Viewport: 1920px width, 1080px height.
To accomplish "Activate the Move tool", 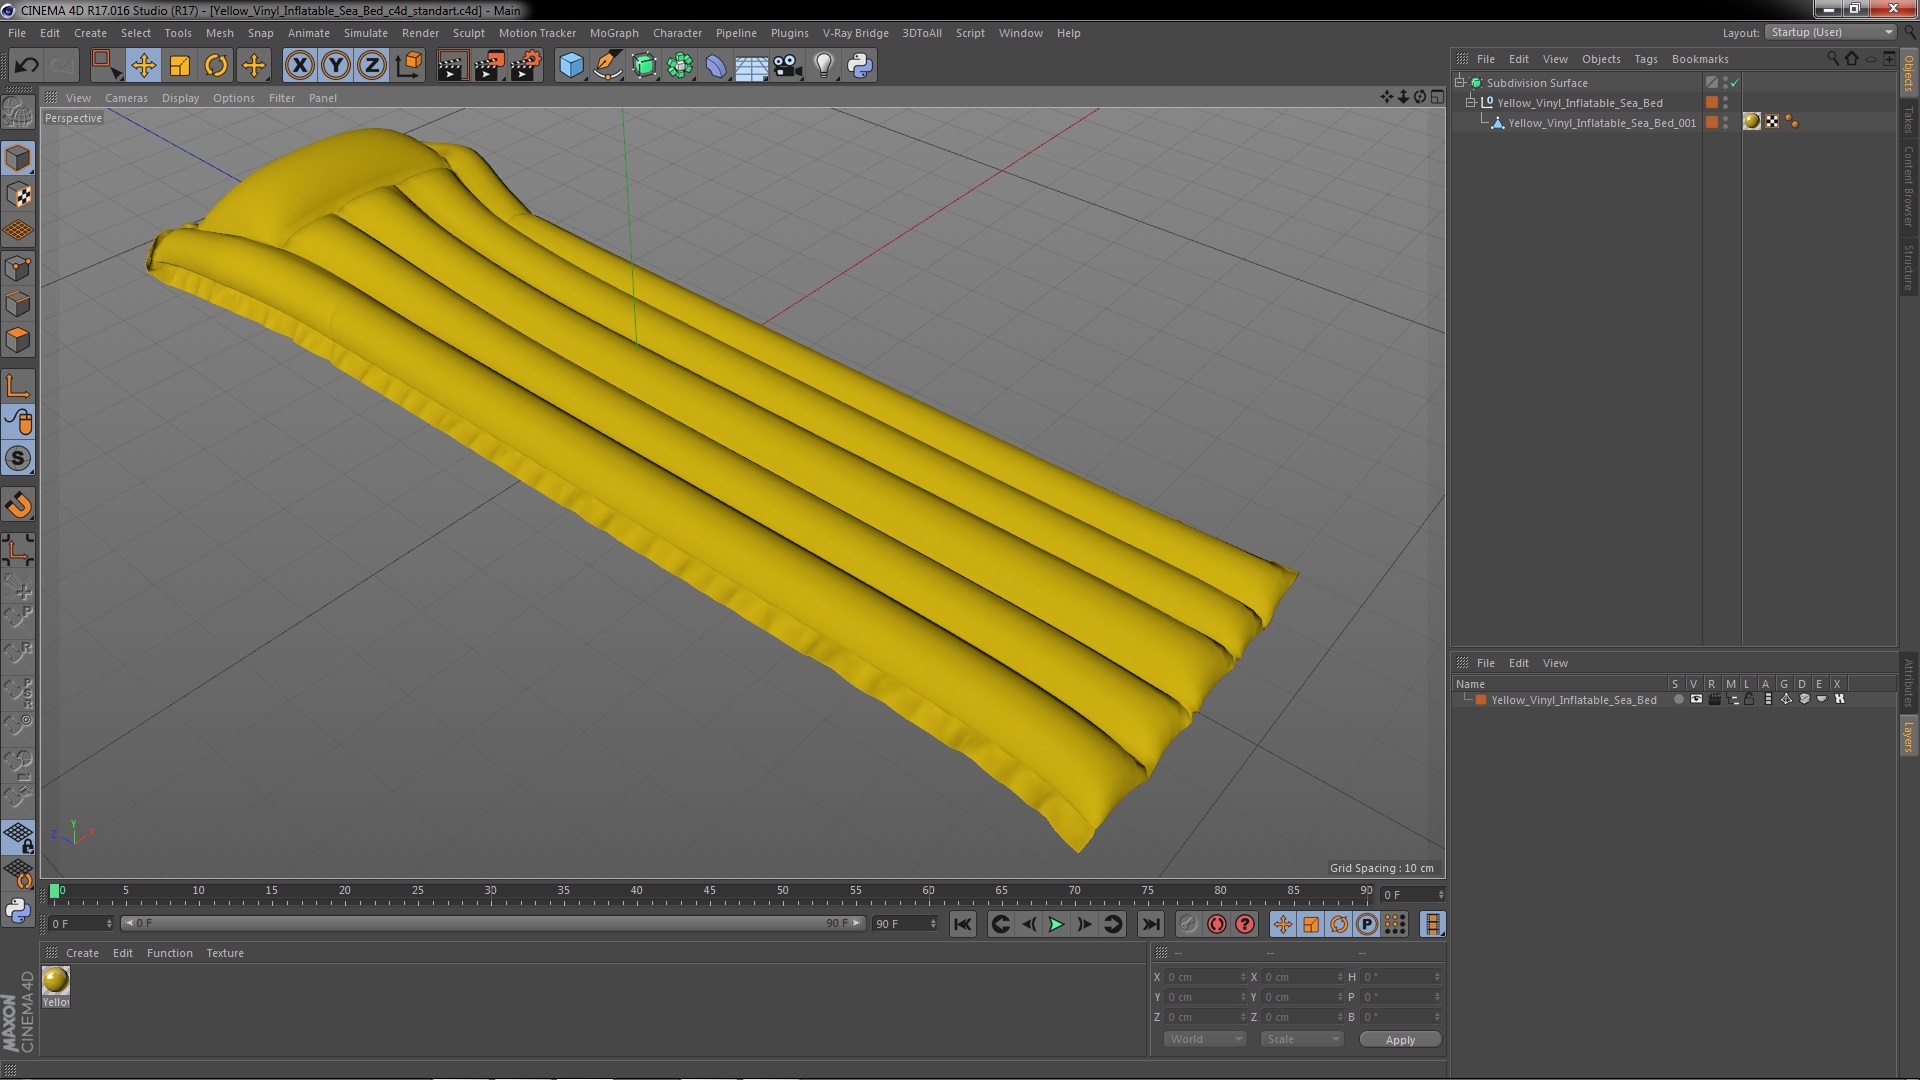I will 143,66.
